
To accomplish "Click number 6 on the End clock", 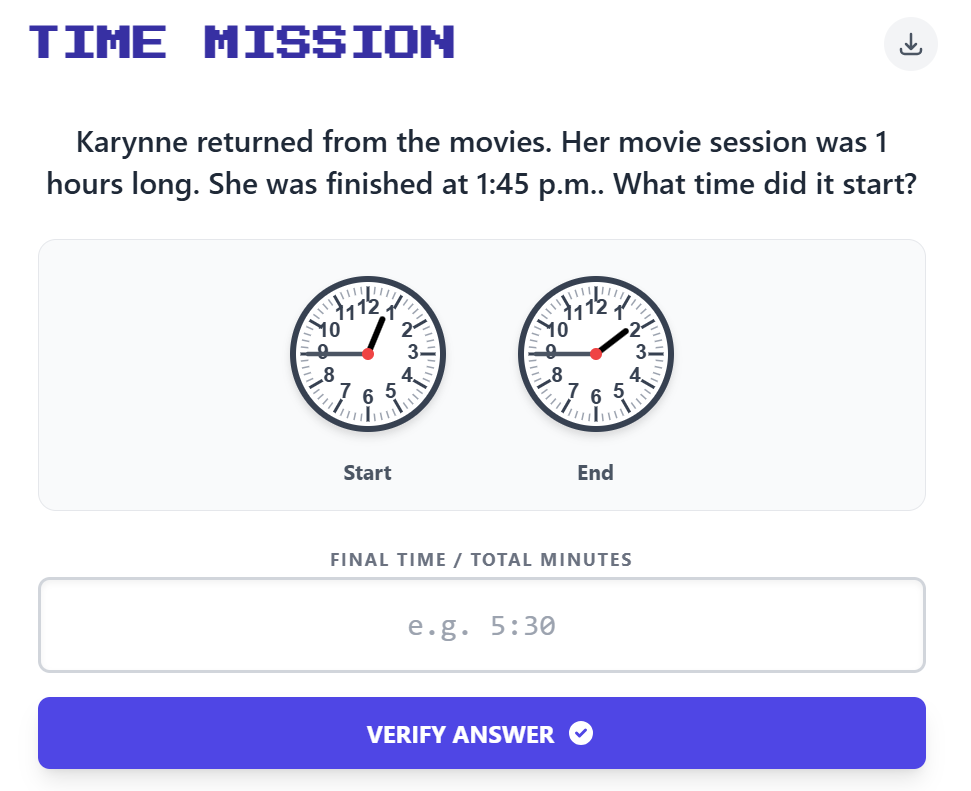I will [596, 397].
